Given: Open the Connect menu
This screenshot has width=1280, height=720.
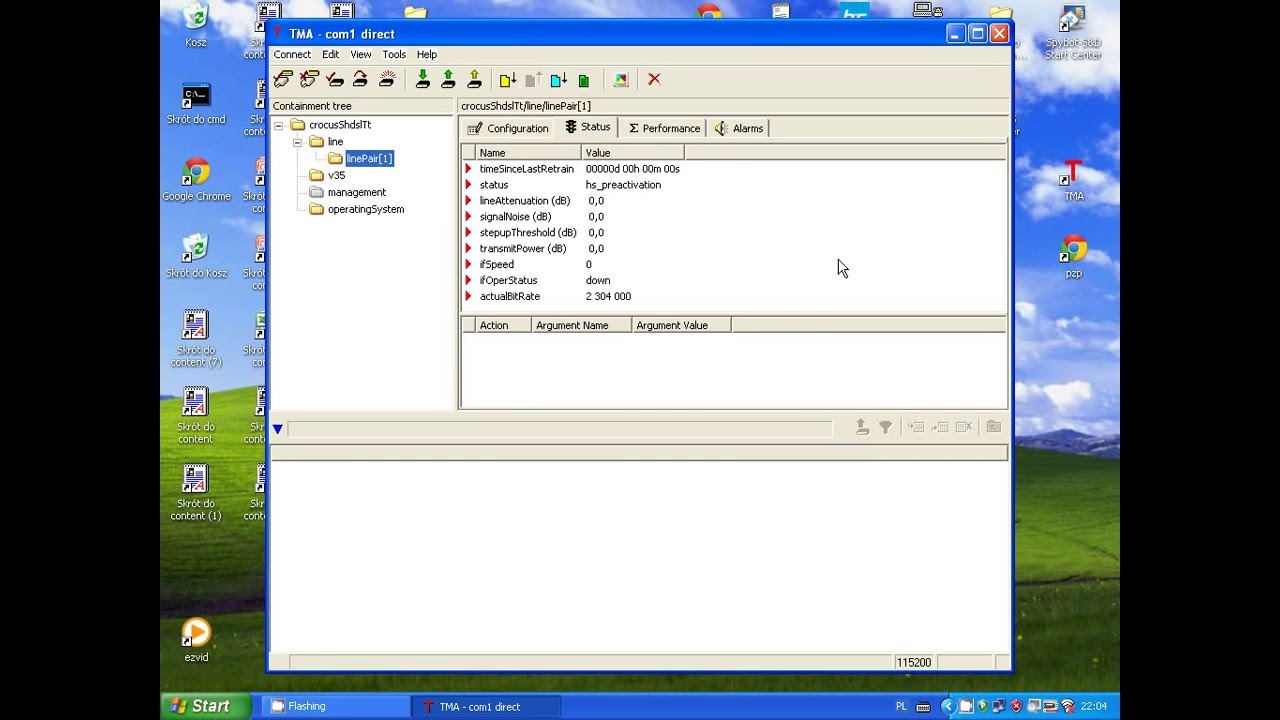Looking at the screenshot, I should pyautogui.click(x=292, y=54).
